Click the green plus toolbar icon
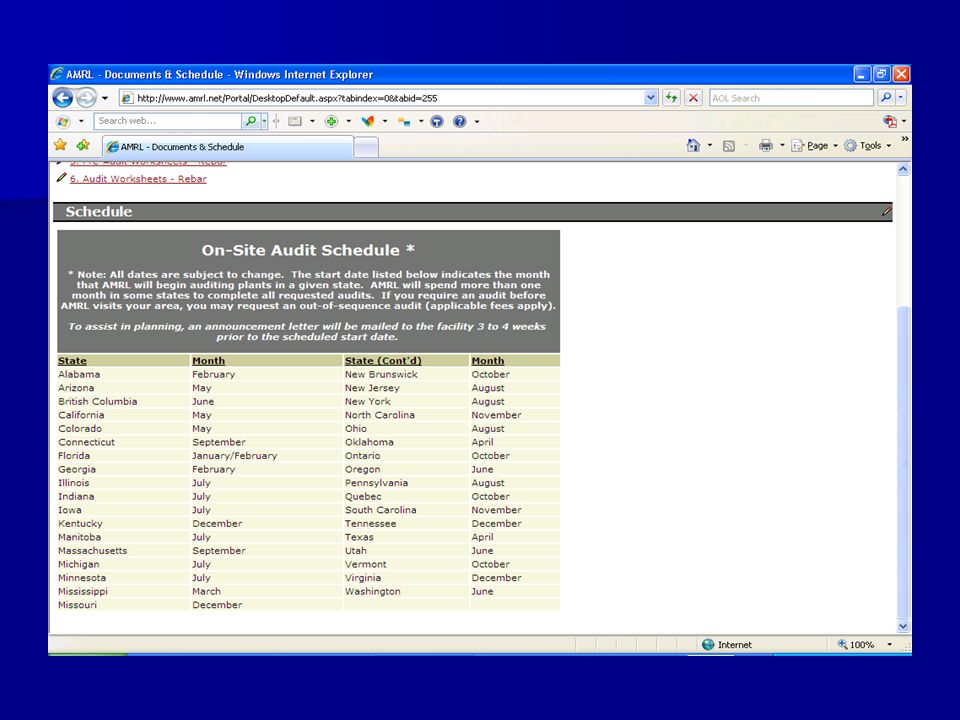Viewport: 960px width, 720px height. tap(331, 121)
